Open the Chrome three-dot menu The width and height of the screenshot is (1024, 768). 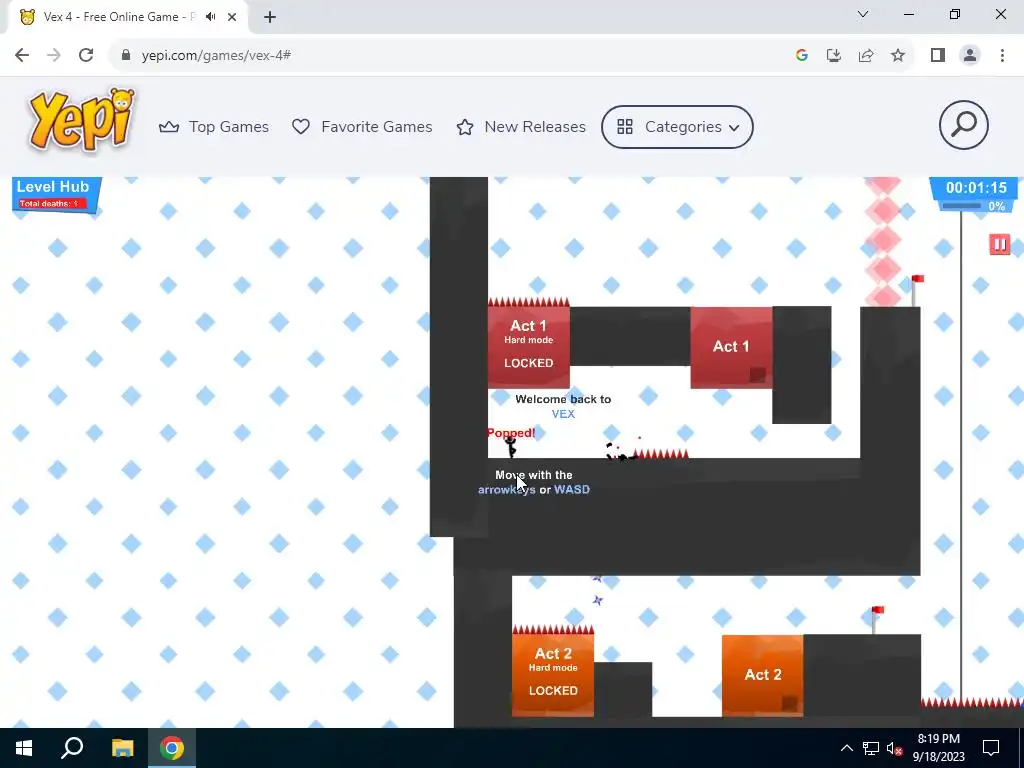1002,56
